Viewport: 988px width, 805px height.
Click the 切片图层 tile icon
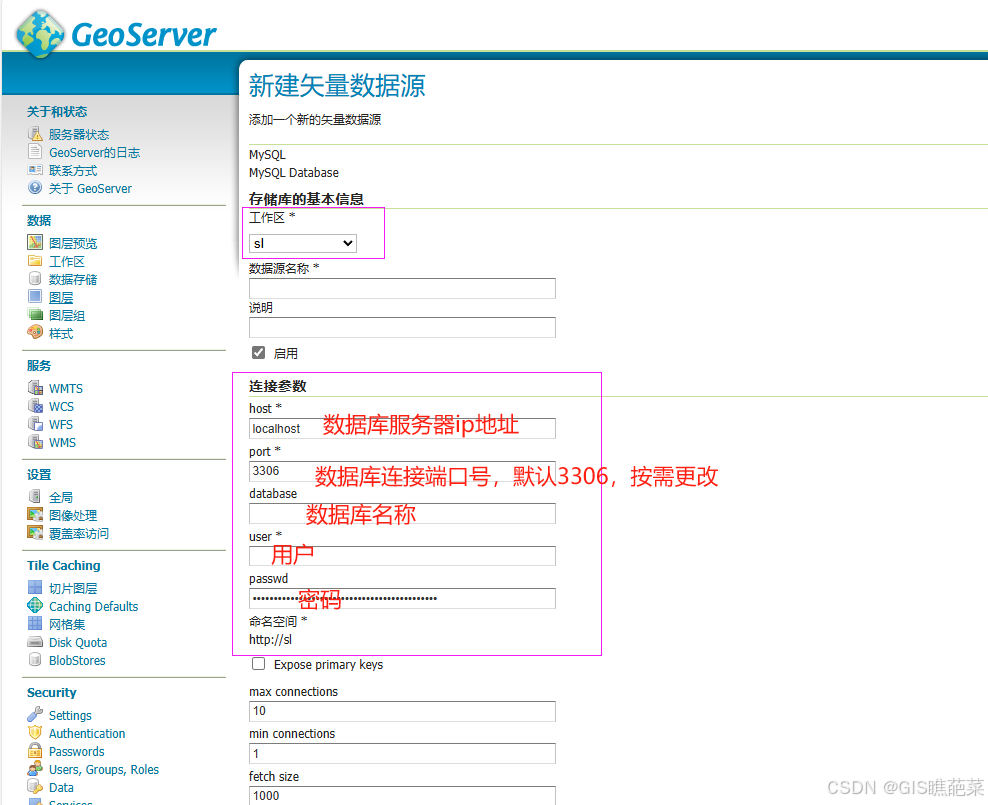35,587
